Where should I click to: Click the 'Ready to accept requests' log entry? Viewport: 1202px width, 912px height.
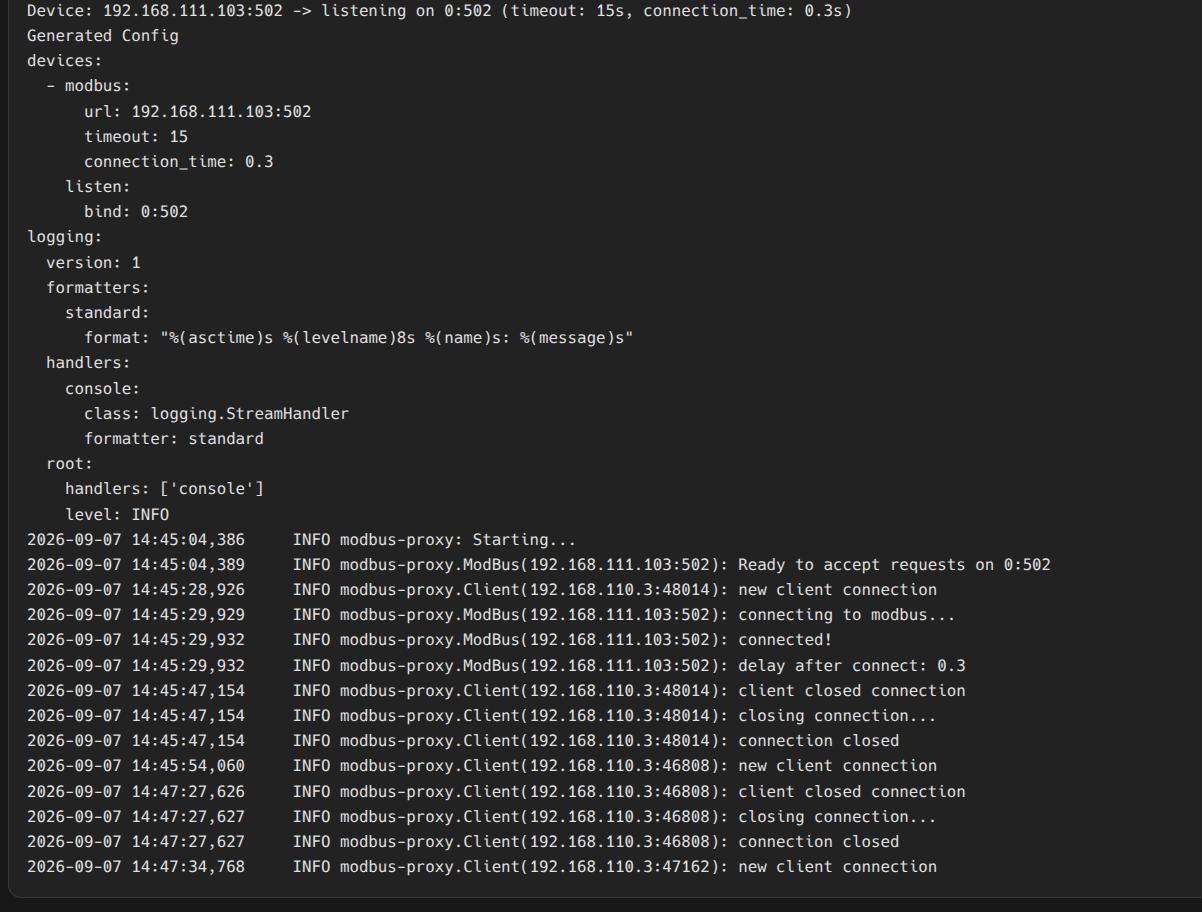pyautogui.click(x=539, y=565)
